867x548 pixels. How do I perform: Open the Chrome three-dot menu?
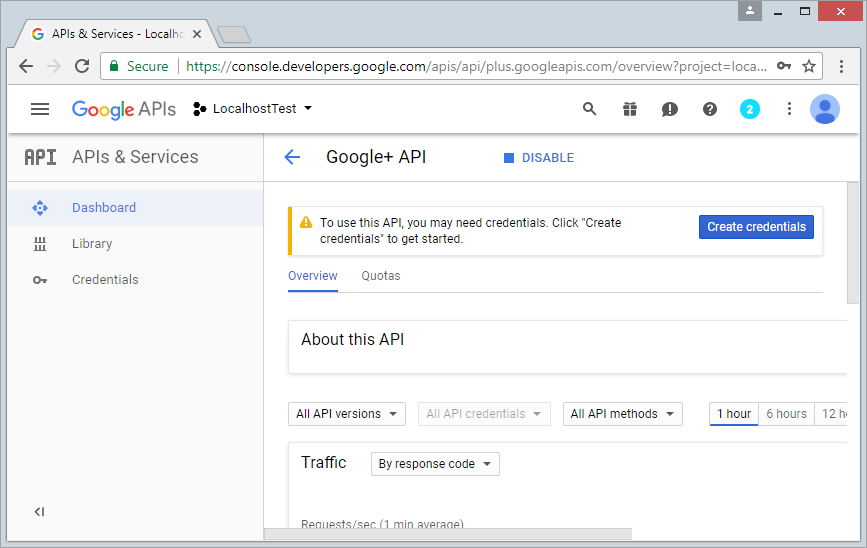click(841, 66)
